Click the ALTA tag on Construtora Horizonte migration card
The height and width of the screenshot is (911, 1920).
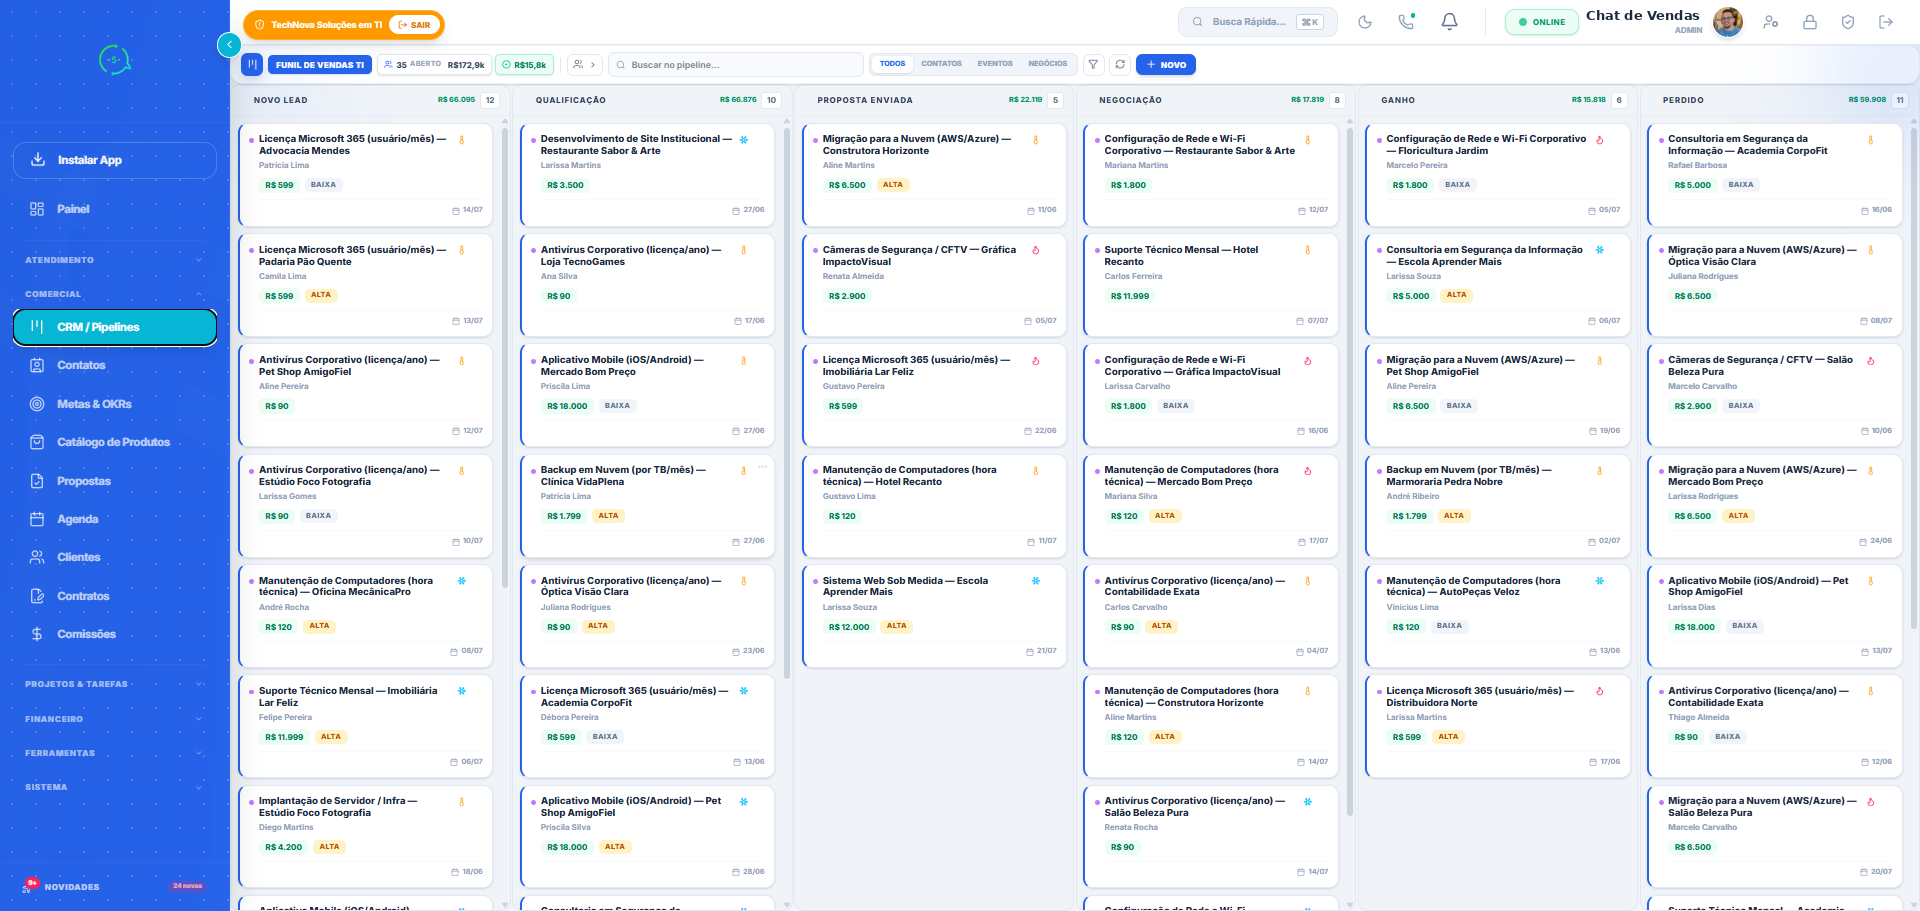tap(893, 185)
